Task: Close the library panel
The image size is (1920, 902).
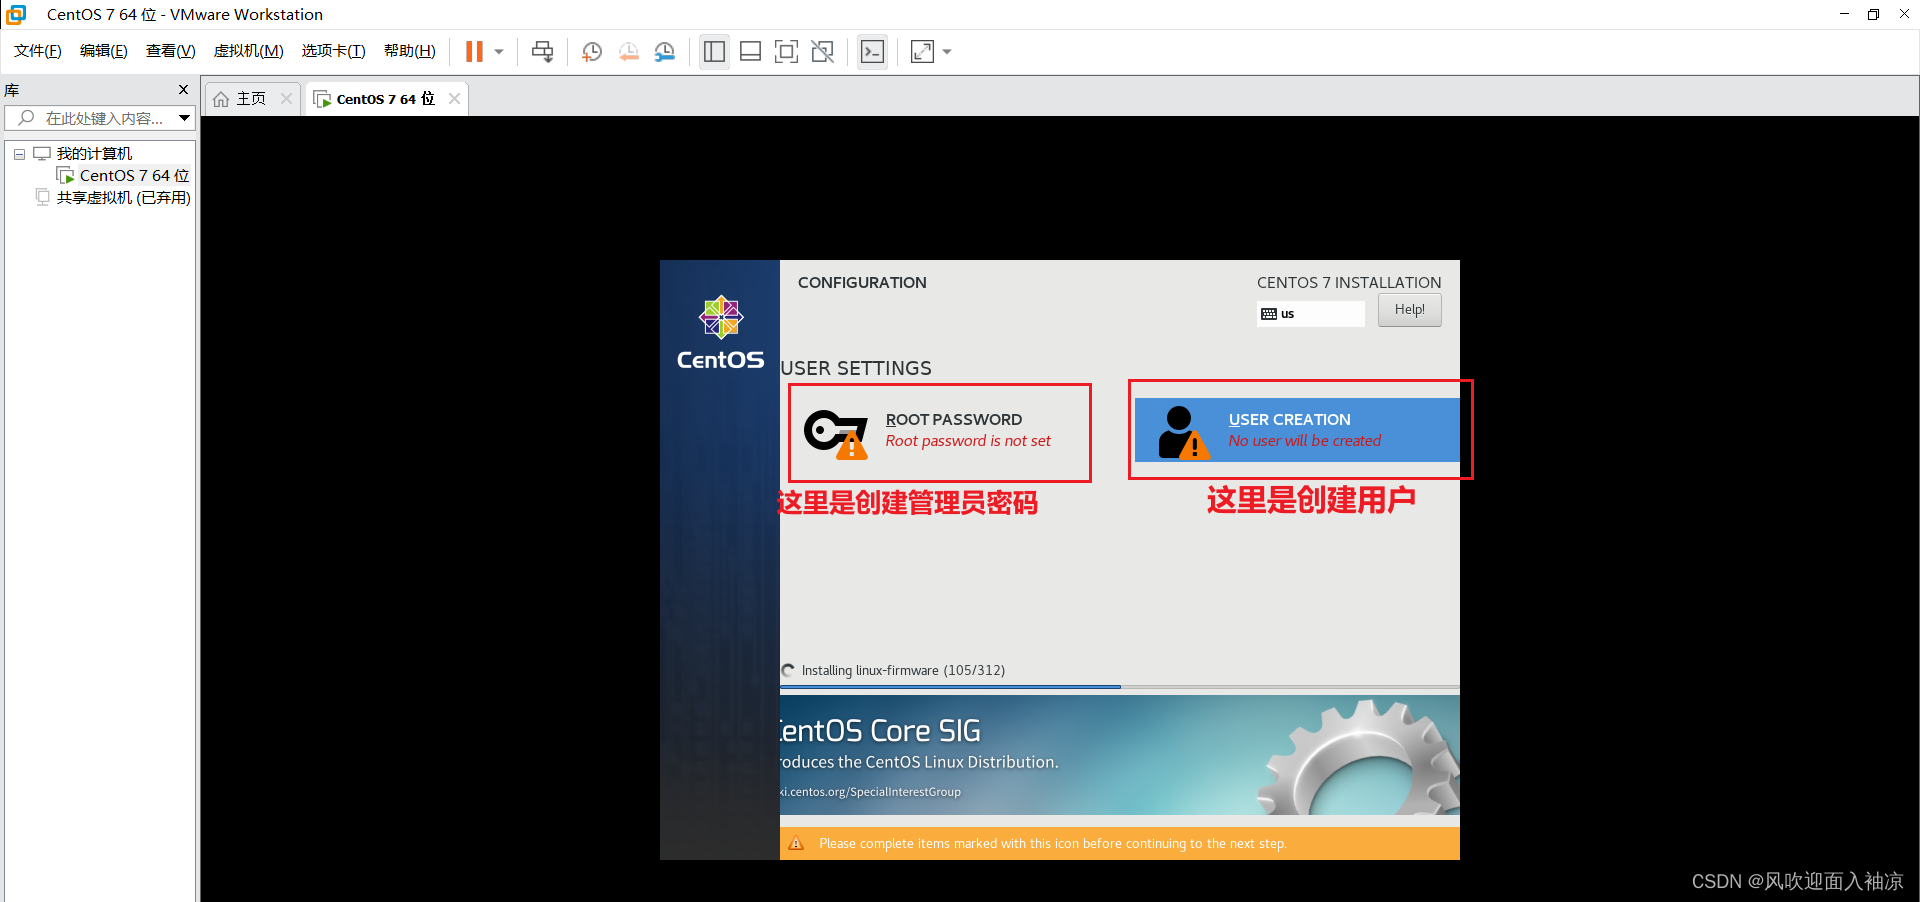Action: pos(183,89)
